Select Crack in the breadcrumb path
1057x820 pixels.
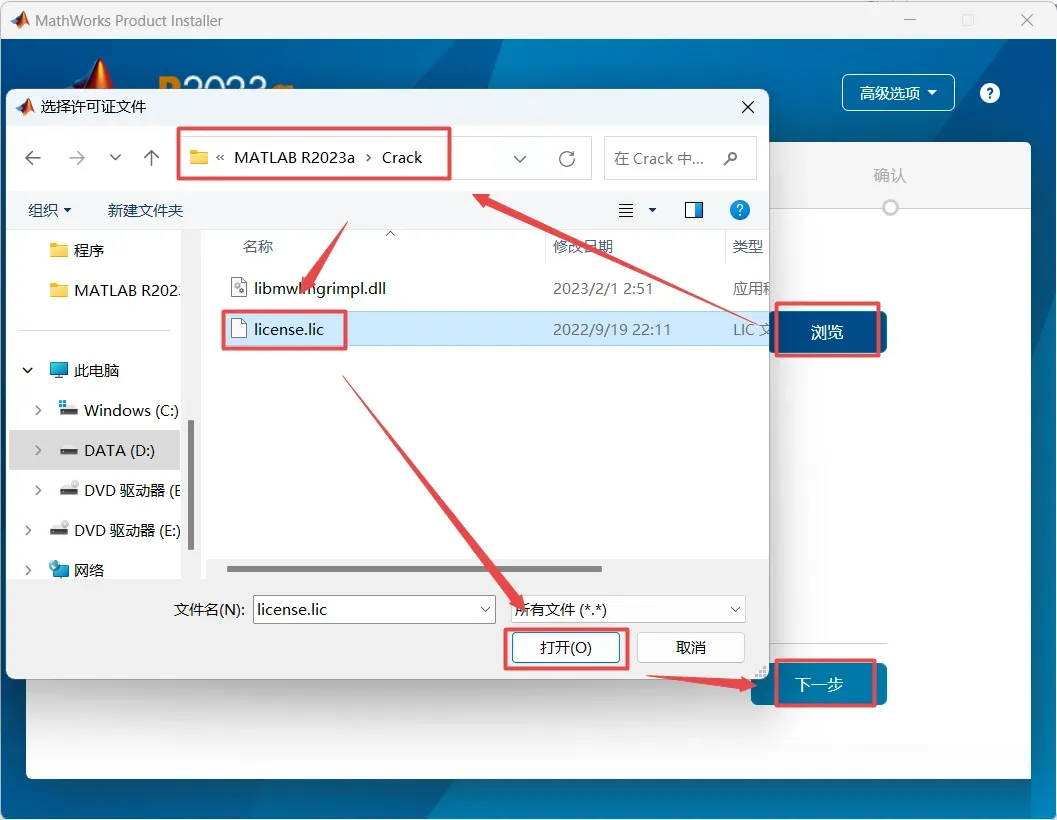pos(402,158)
